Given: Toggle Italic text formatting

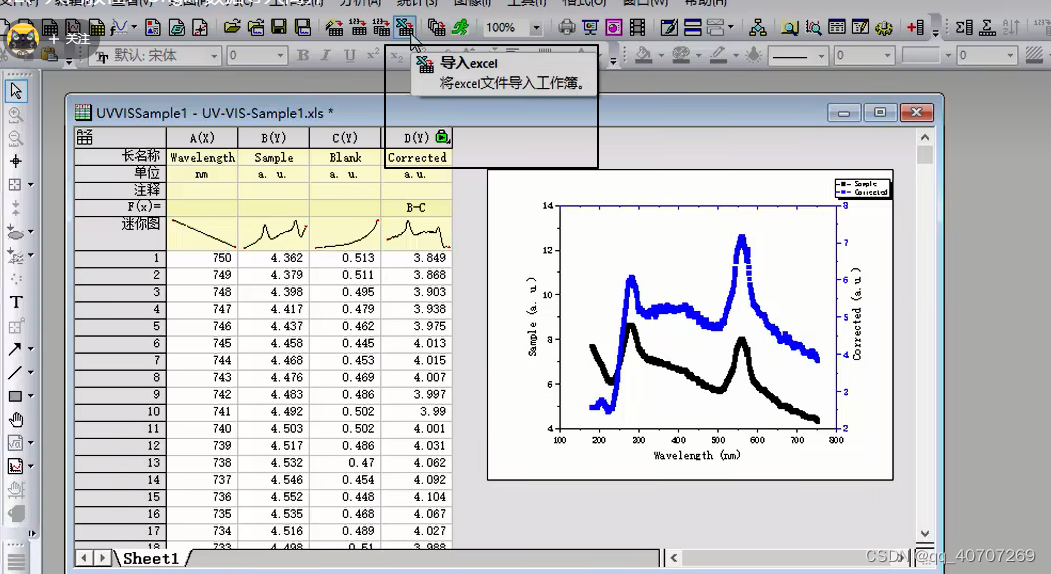Looking at the screenshot, I should pyautogui.click(x=326, y=56).
